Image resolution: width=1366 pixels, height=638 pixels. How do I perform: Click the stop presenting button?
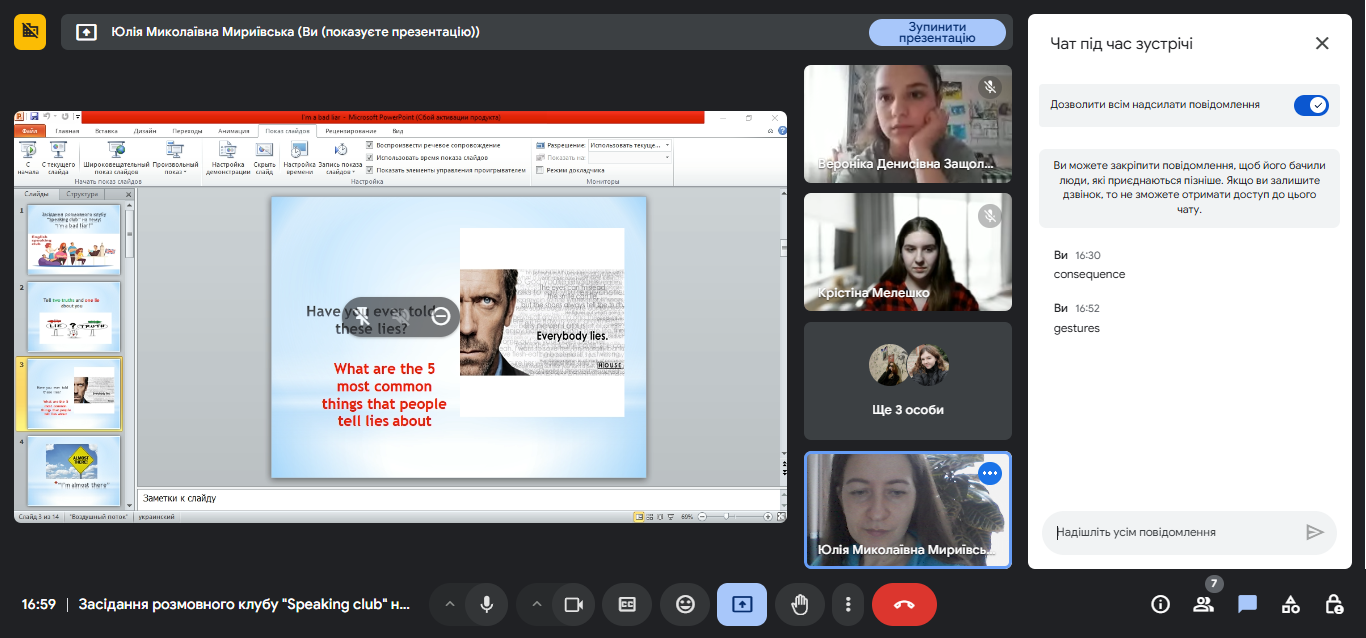coord(936,32)
